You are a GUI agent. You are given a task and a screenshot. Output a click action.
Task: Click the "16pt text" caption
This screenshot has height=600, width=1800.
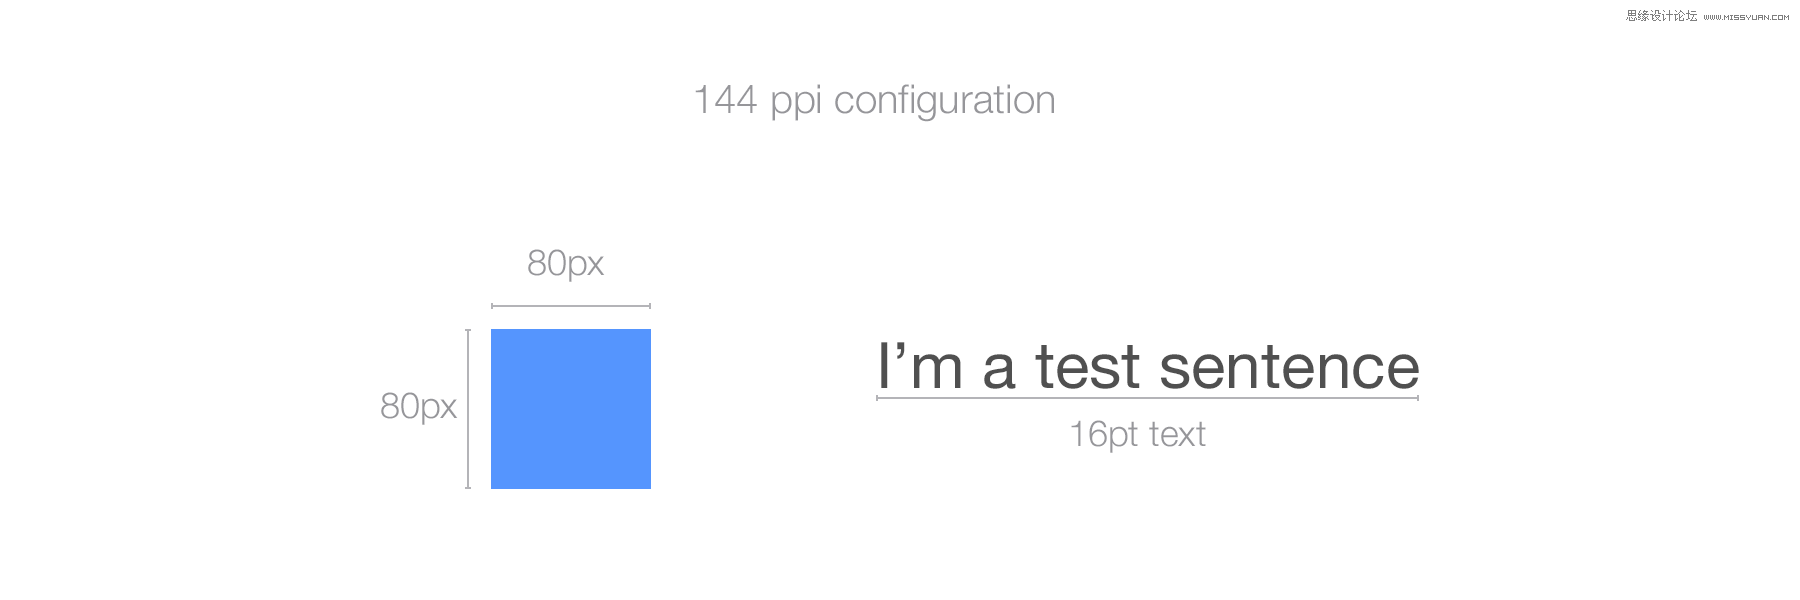(x=1138, y=435)
